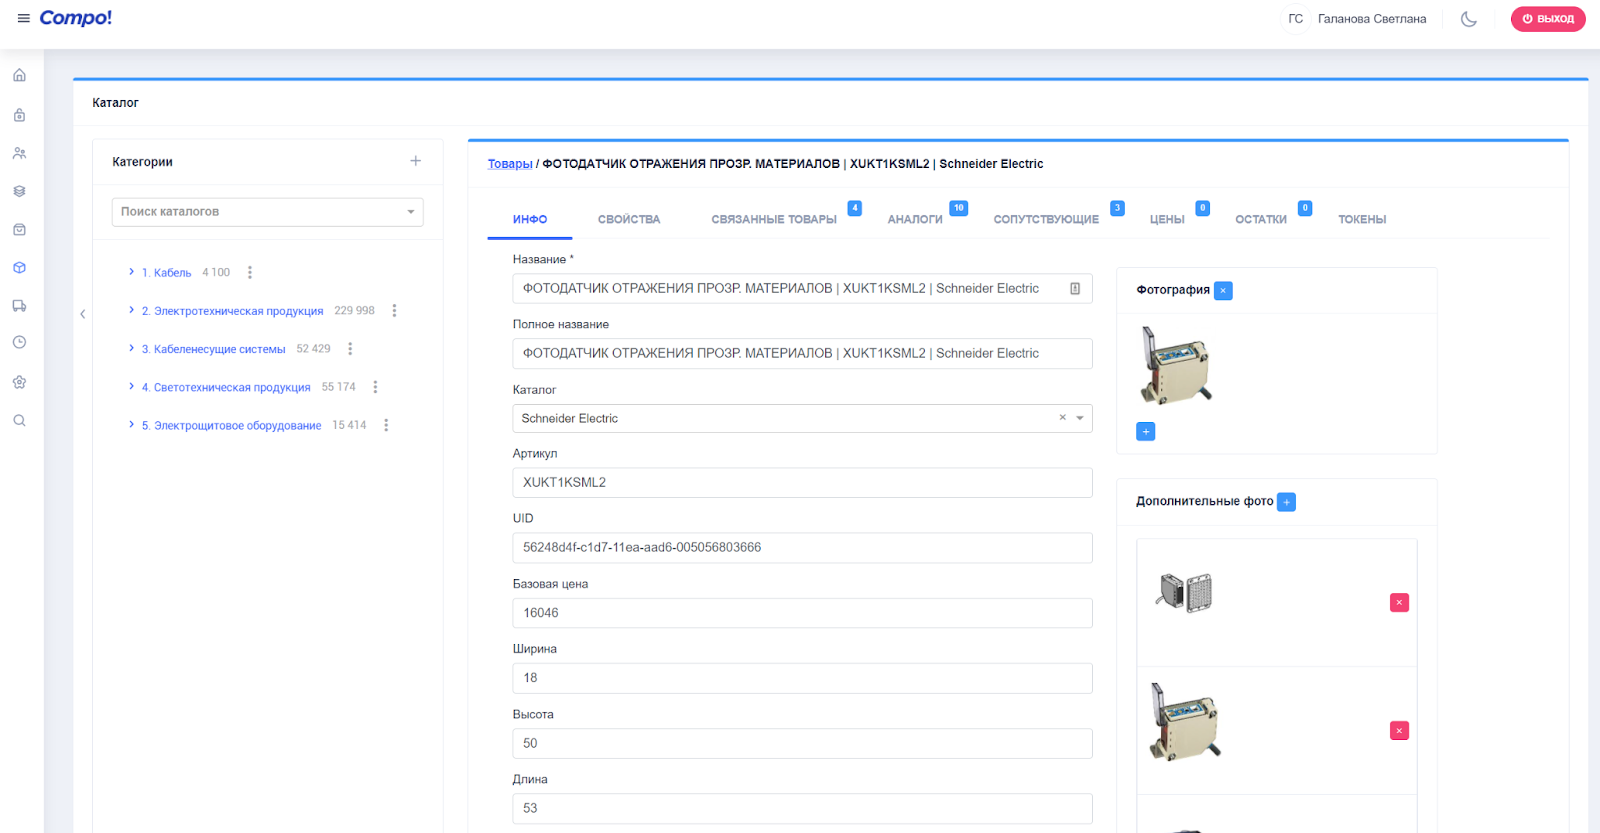This screenshot has width=1600, height=833.
Task: Open the hamburger menu next to Compo!
Action: (24, 18)
